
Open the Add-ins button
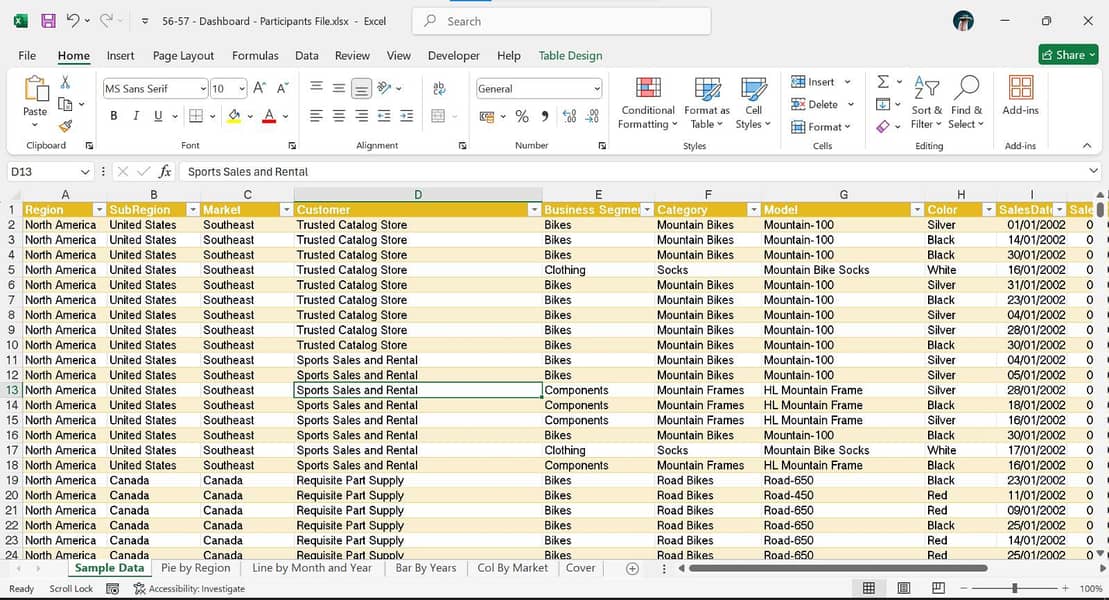[1021, 96]
